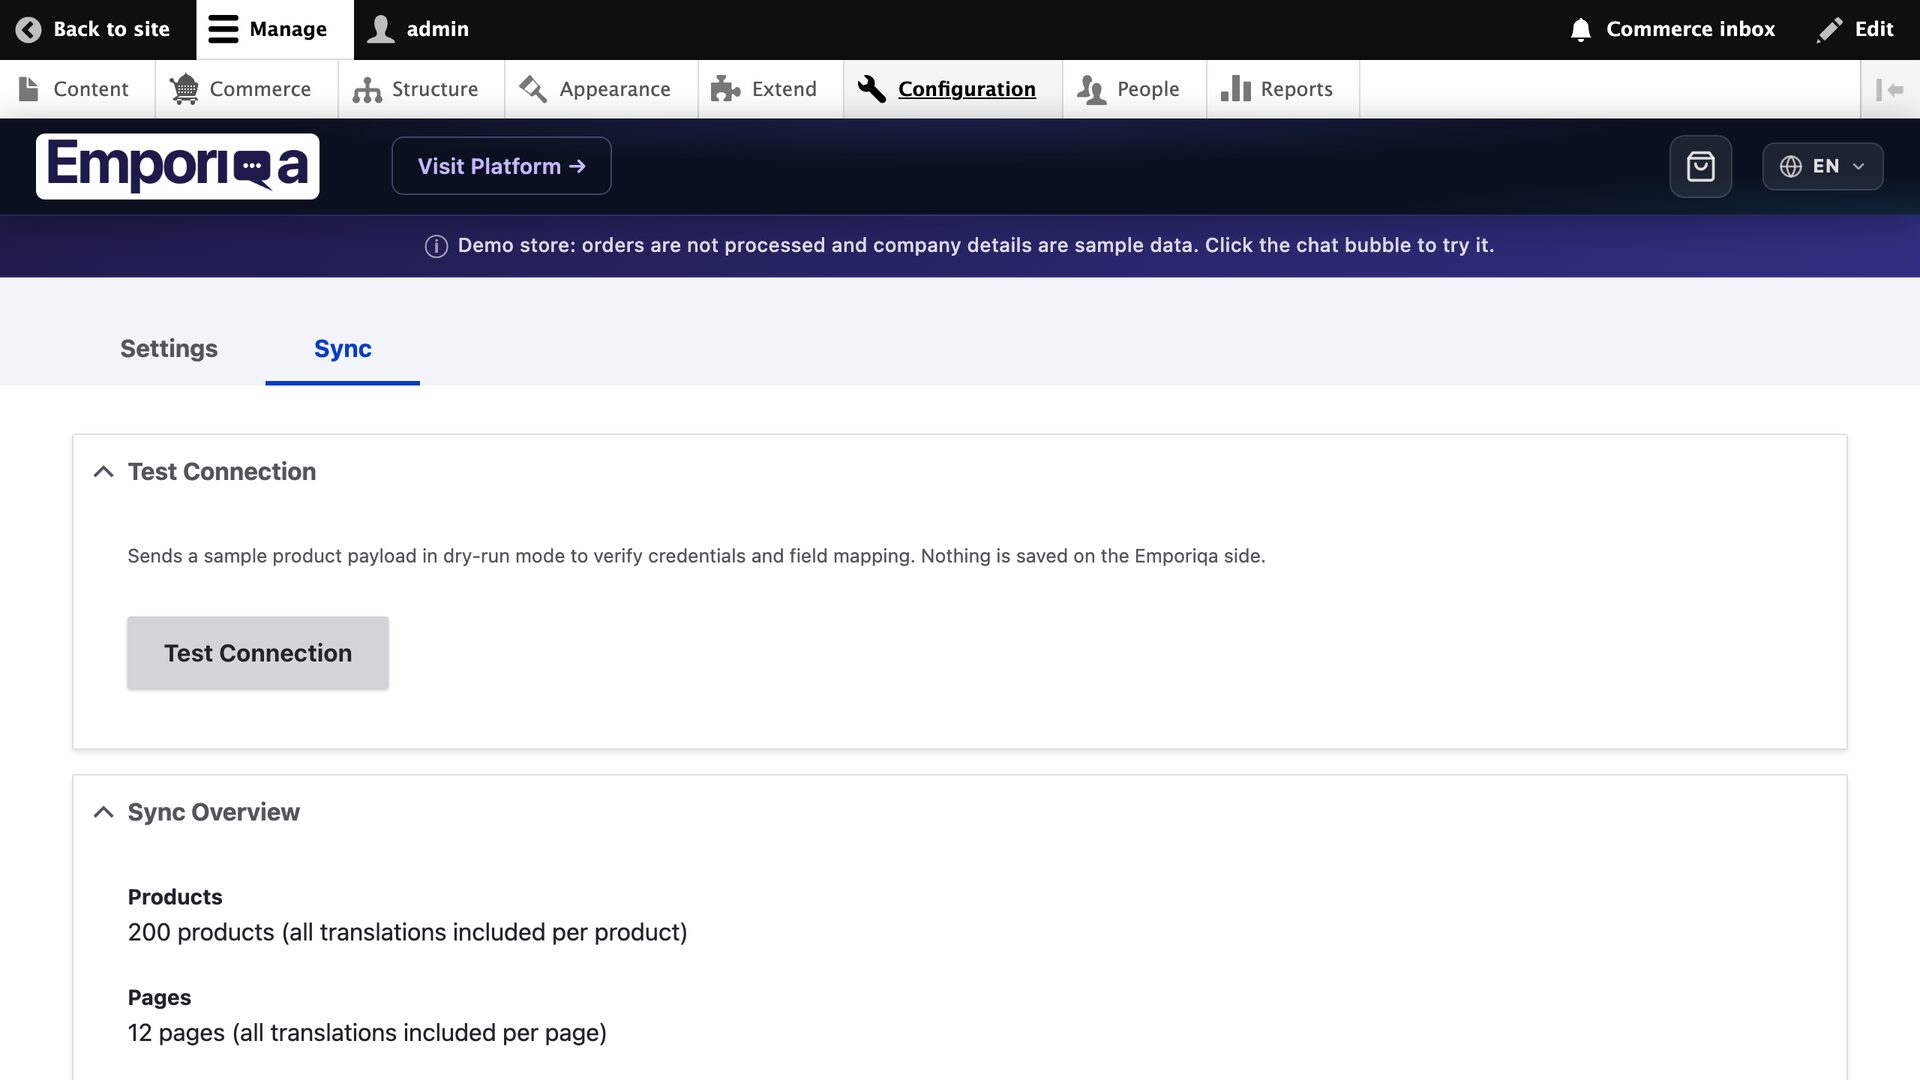This screenshot has height=1080, width=1920.
Task: Click the Test Connection button
Action: click(258, 653)
